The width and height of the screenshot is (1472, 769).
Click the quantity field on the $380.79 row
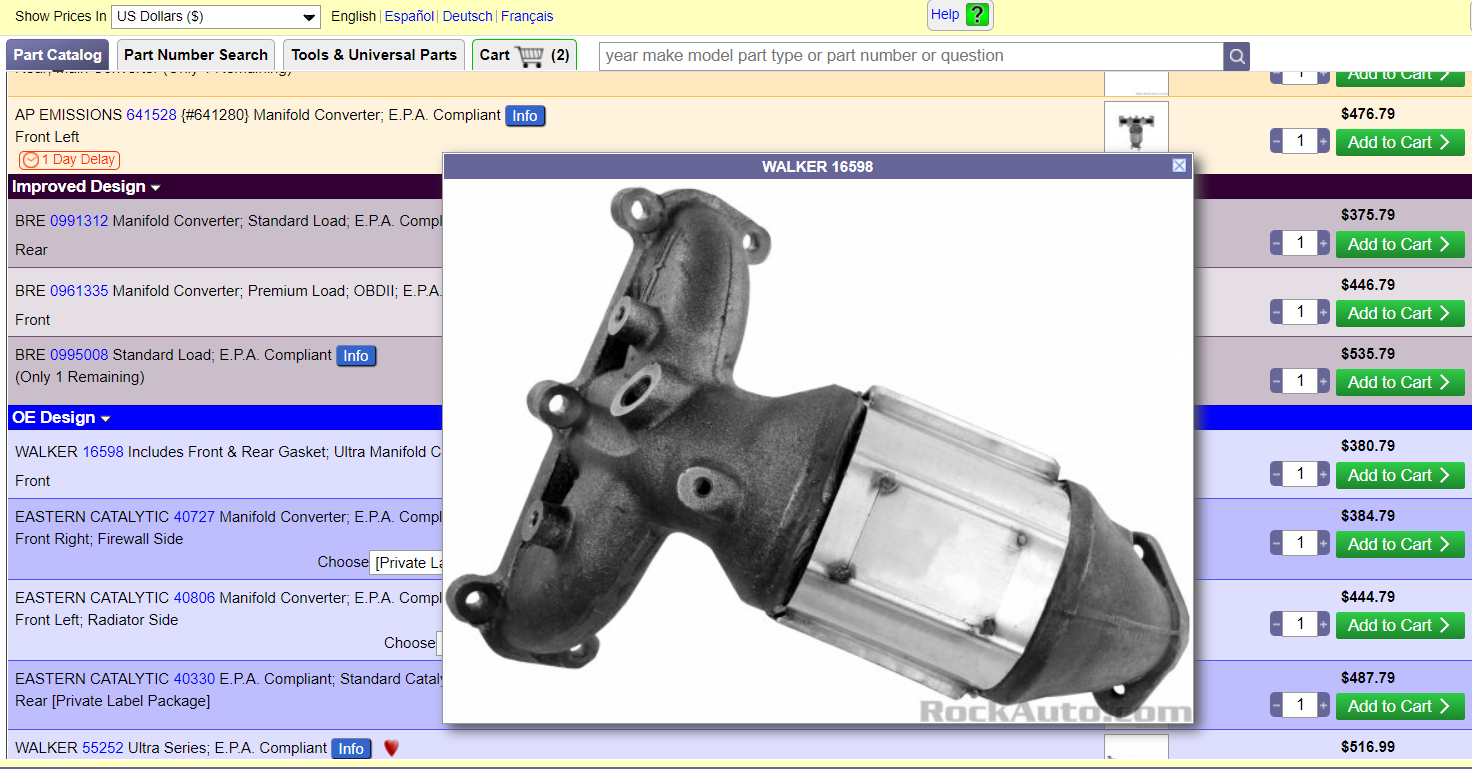coord(1300,474)
